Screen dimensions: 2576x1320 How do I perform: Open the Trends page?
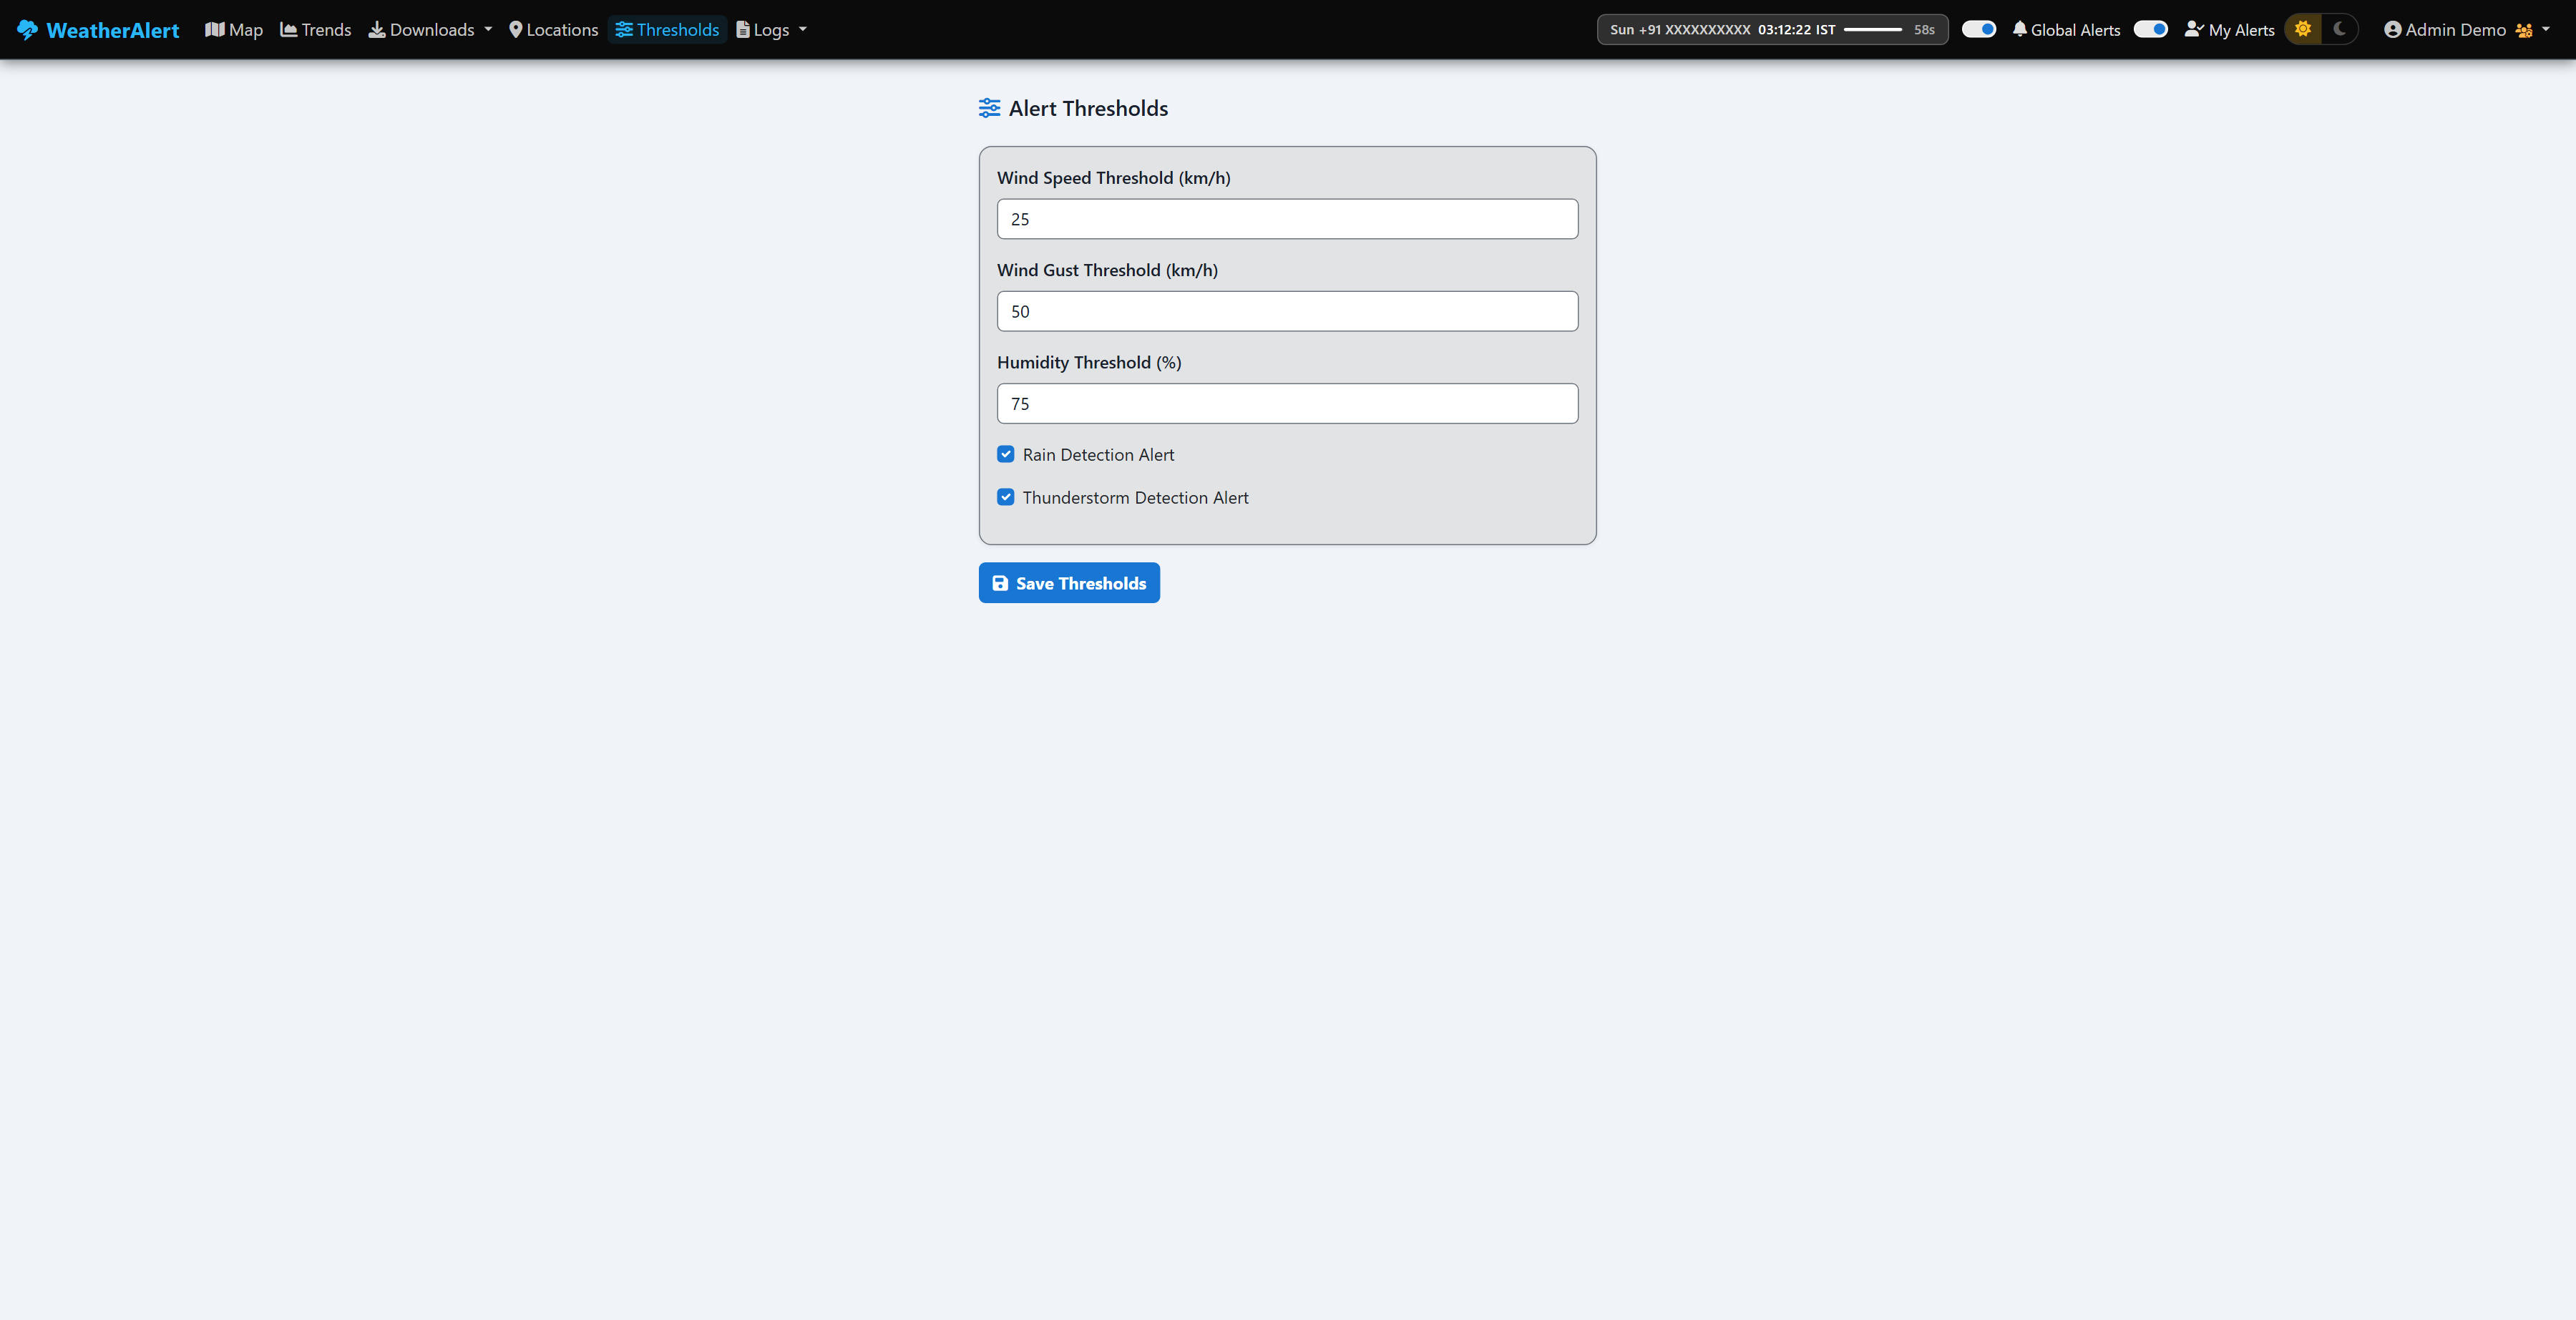tap(316, 30)
